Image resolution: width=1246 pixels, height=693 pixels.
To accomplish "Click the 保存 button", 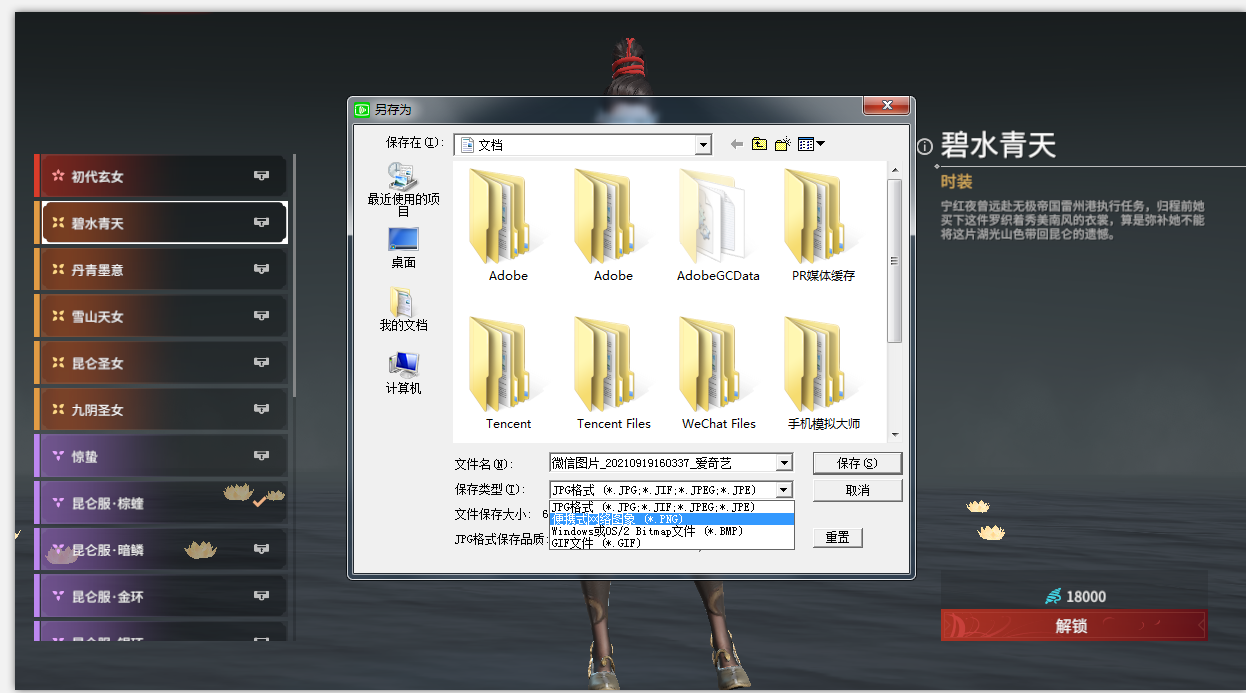I will [857, 463].
